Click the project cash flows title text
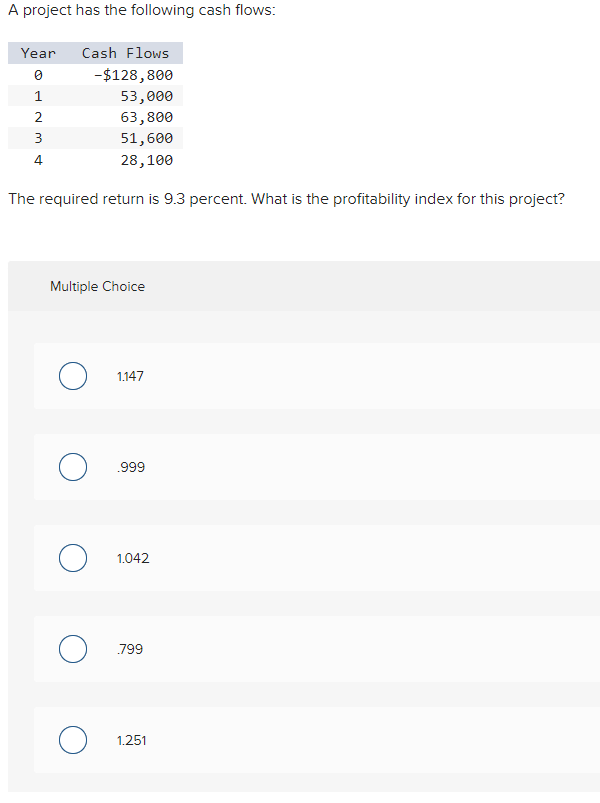 pos(143,10)
